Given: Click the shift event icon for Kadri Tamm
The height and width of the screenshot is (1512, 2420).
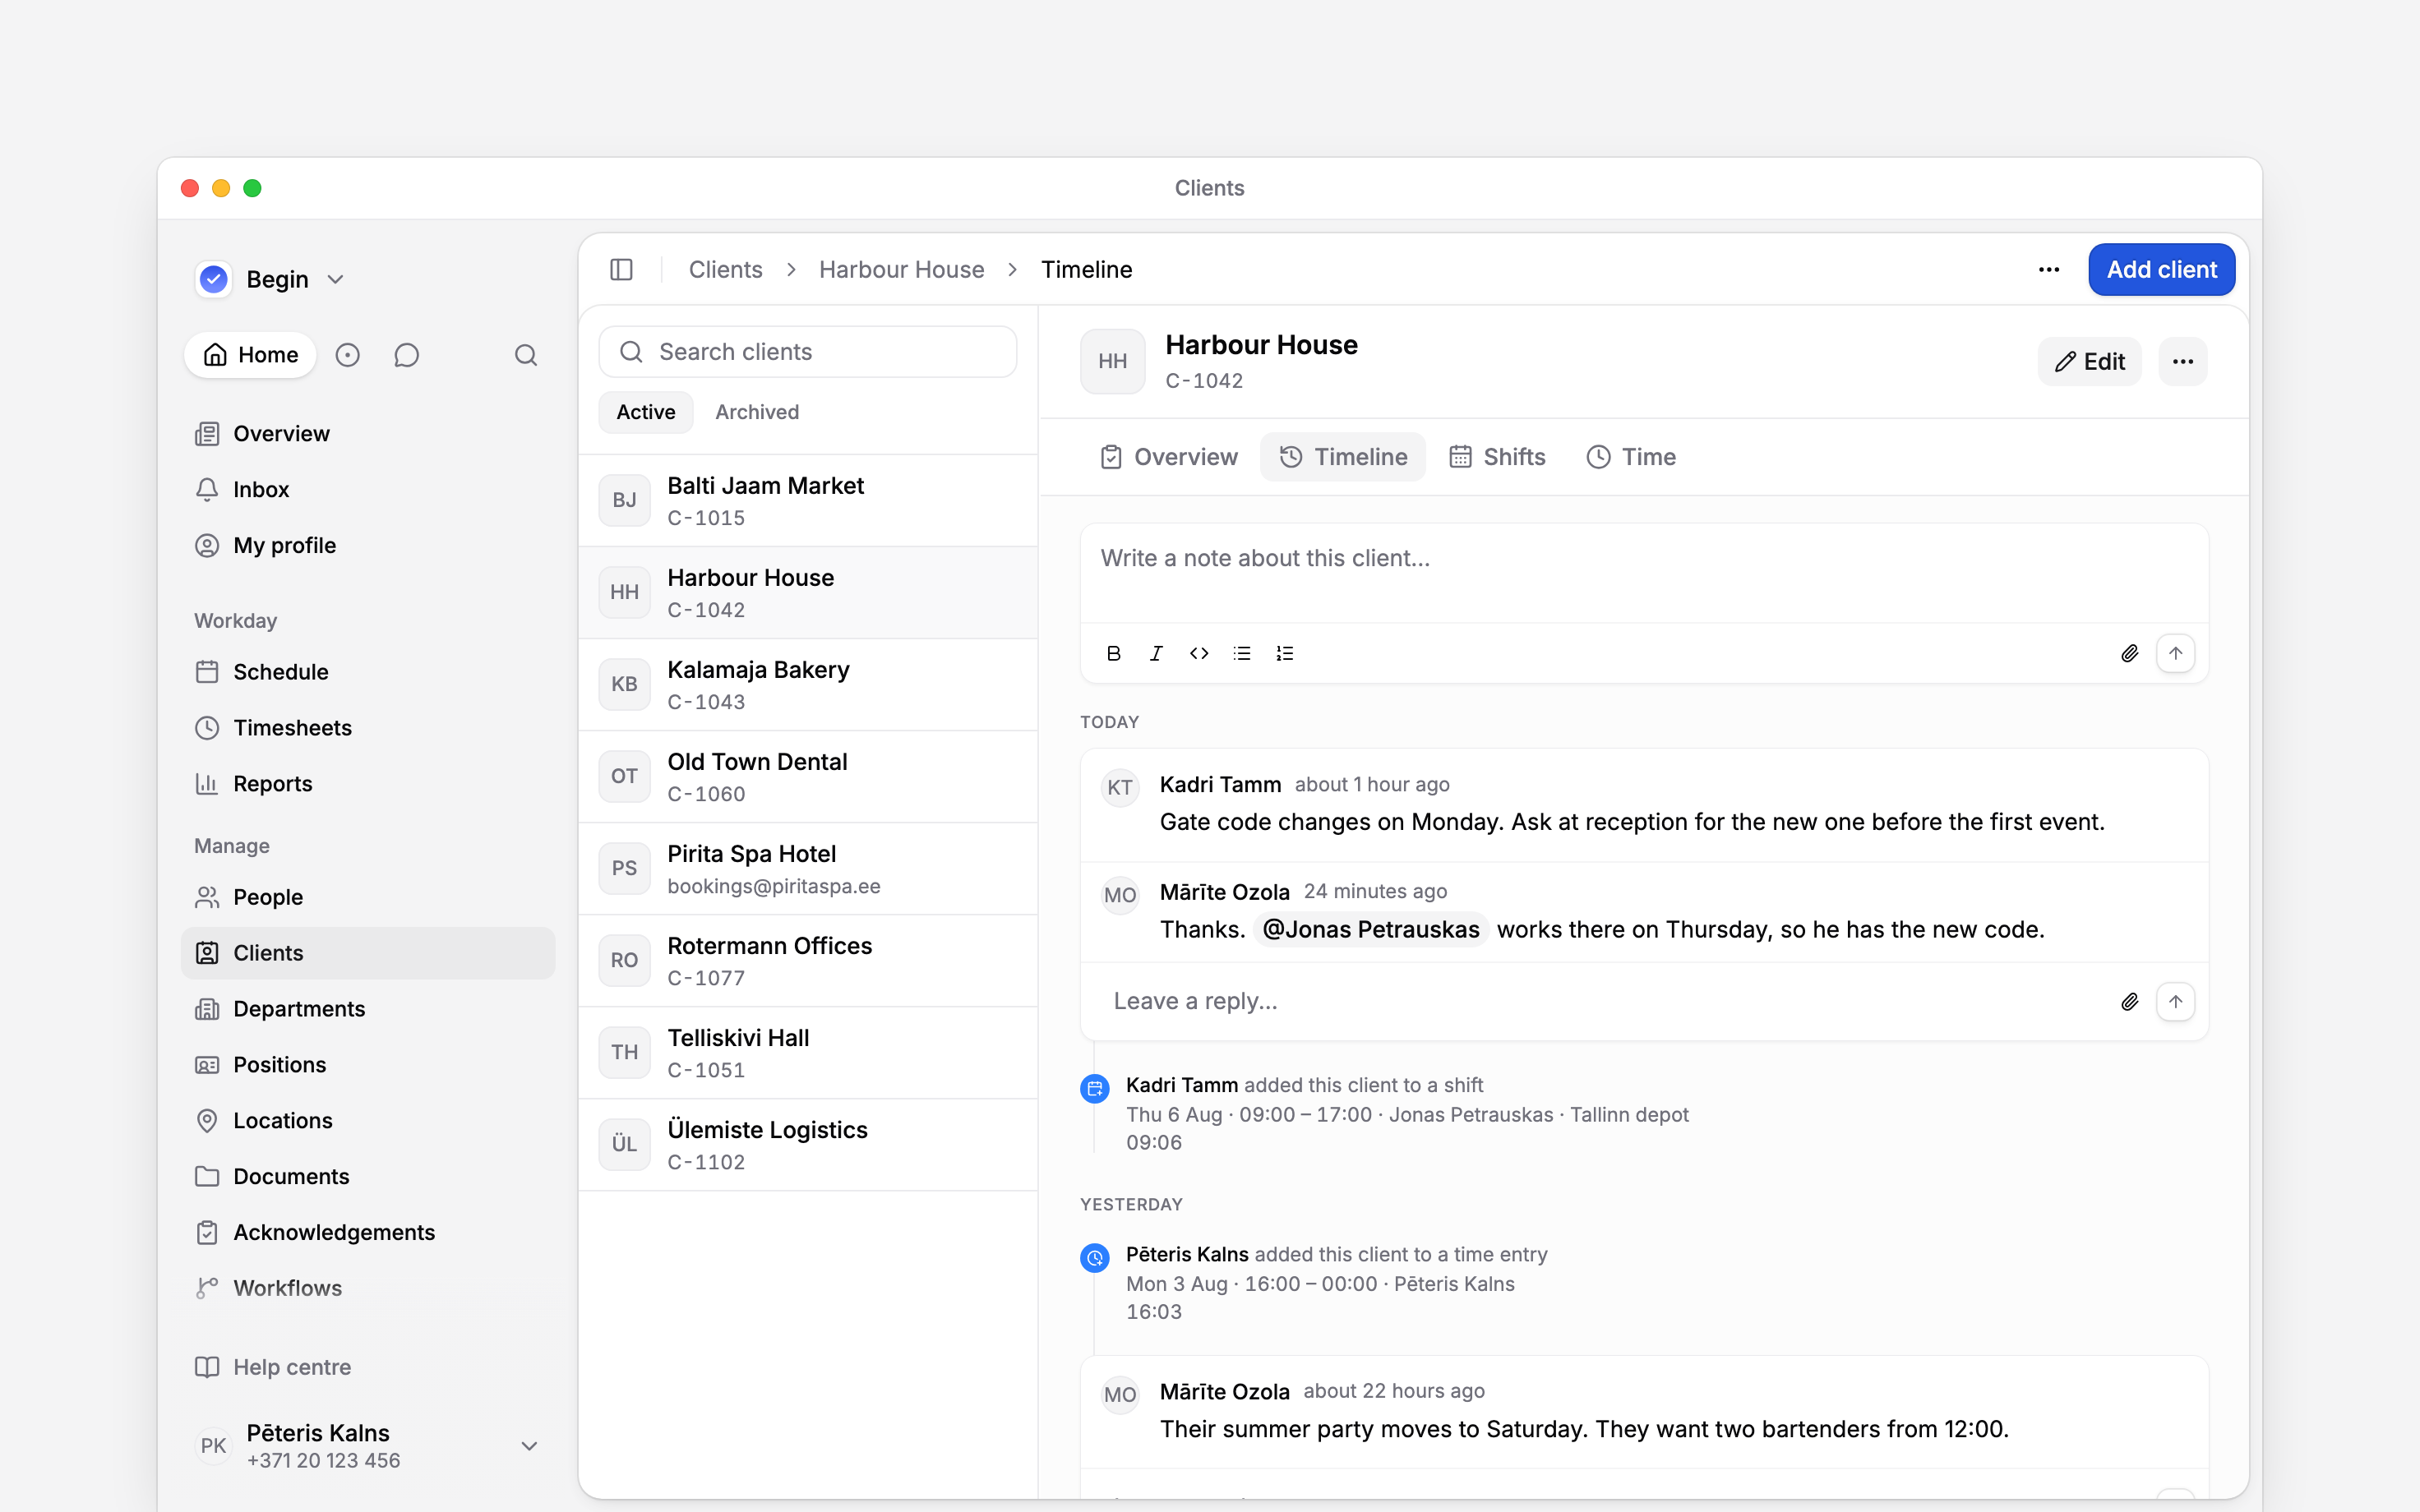Looking at the screenshot, I should [x=1095, y=1088].
